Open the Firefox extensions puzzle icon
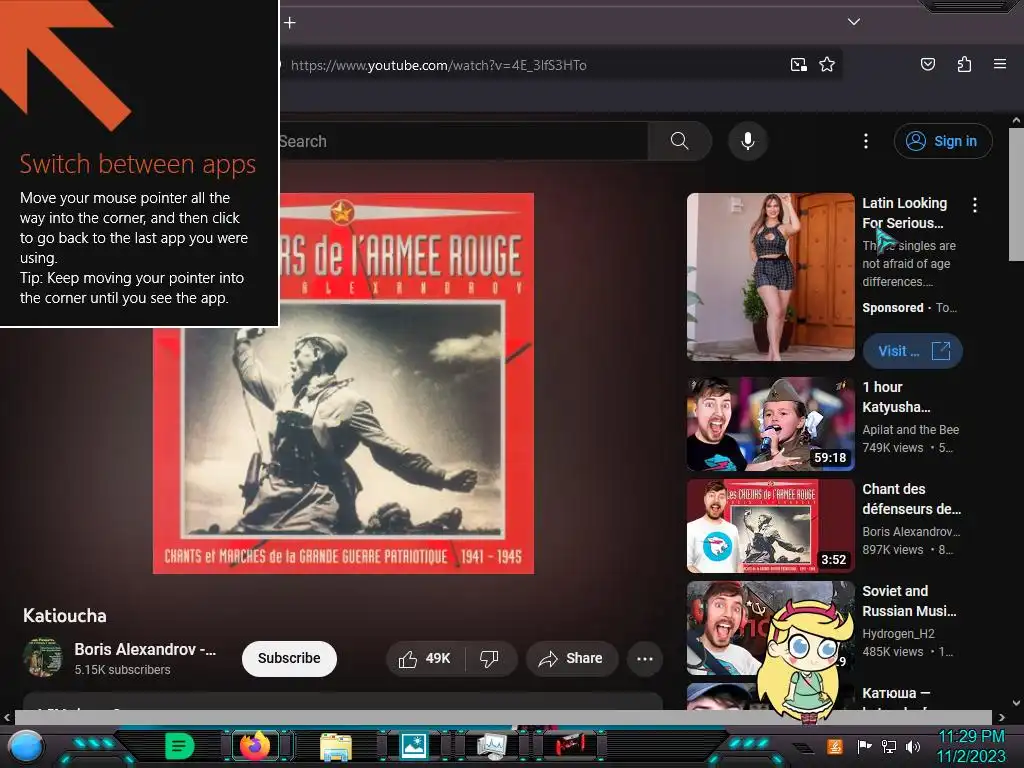The image size is (1024, 768). point(964,64)
